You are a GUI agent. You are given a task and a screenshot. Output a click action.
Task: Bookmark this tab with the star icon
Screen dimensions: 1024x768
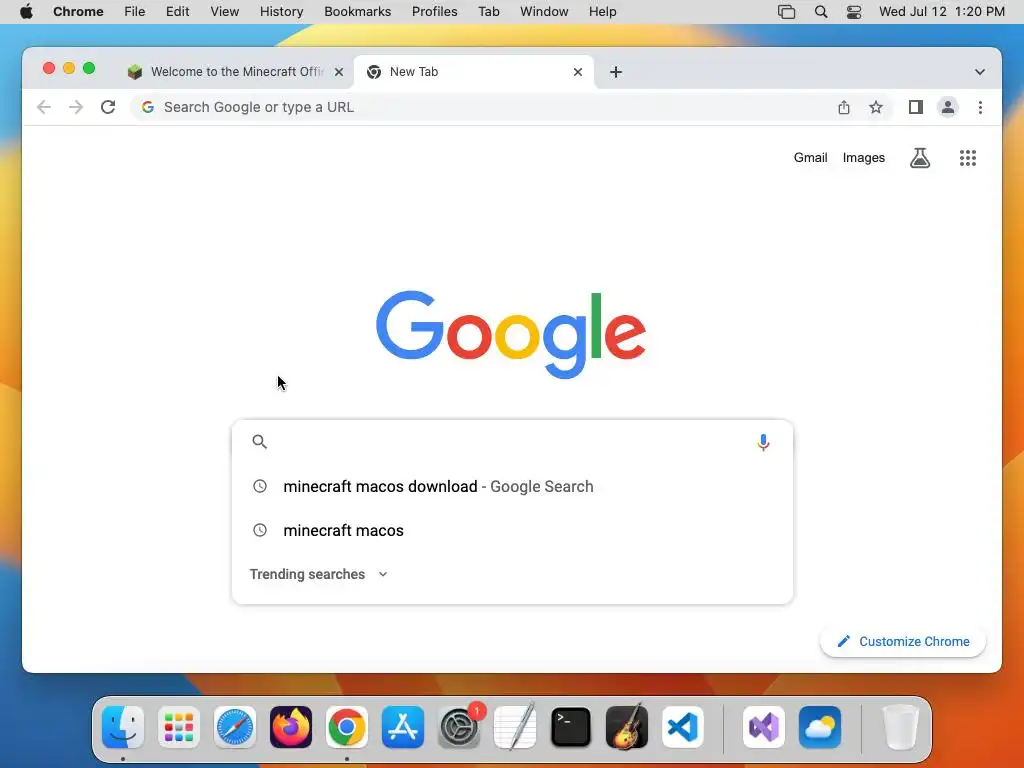tap(876, 107)
